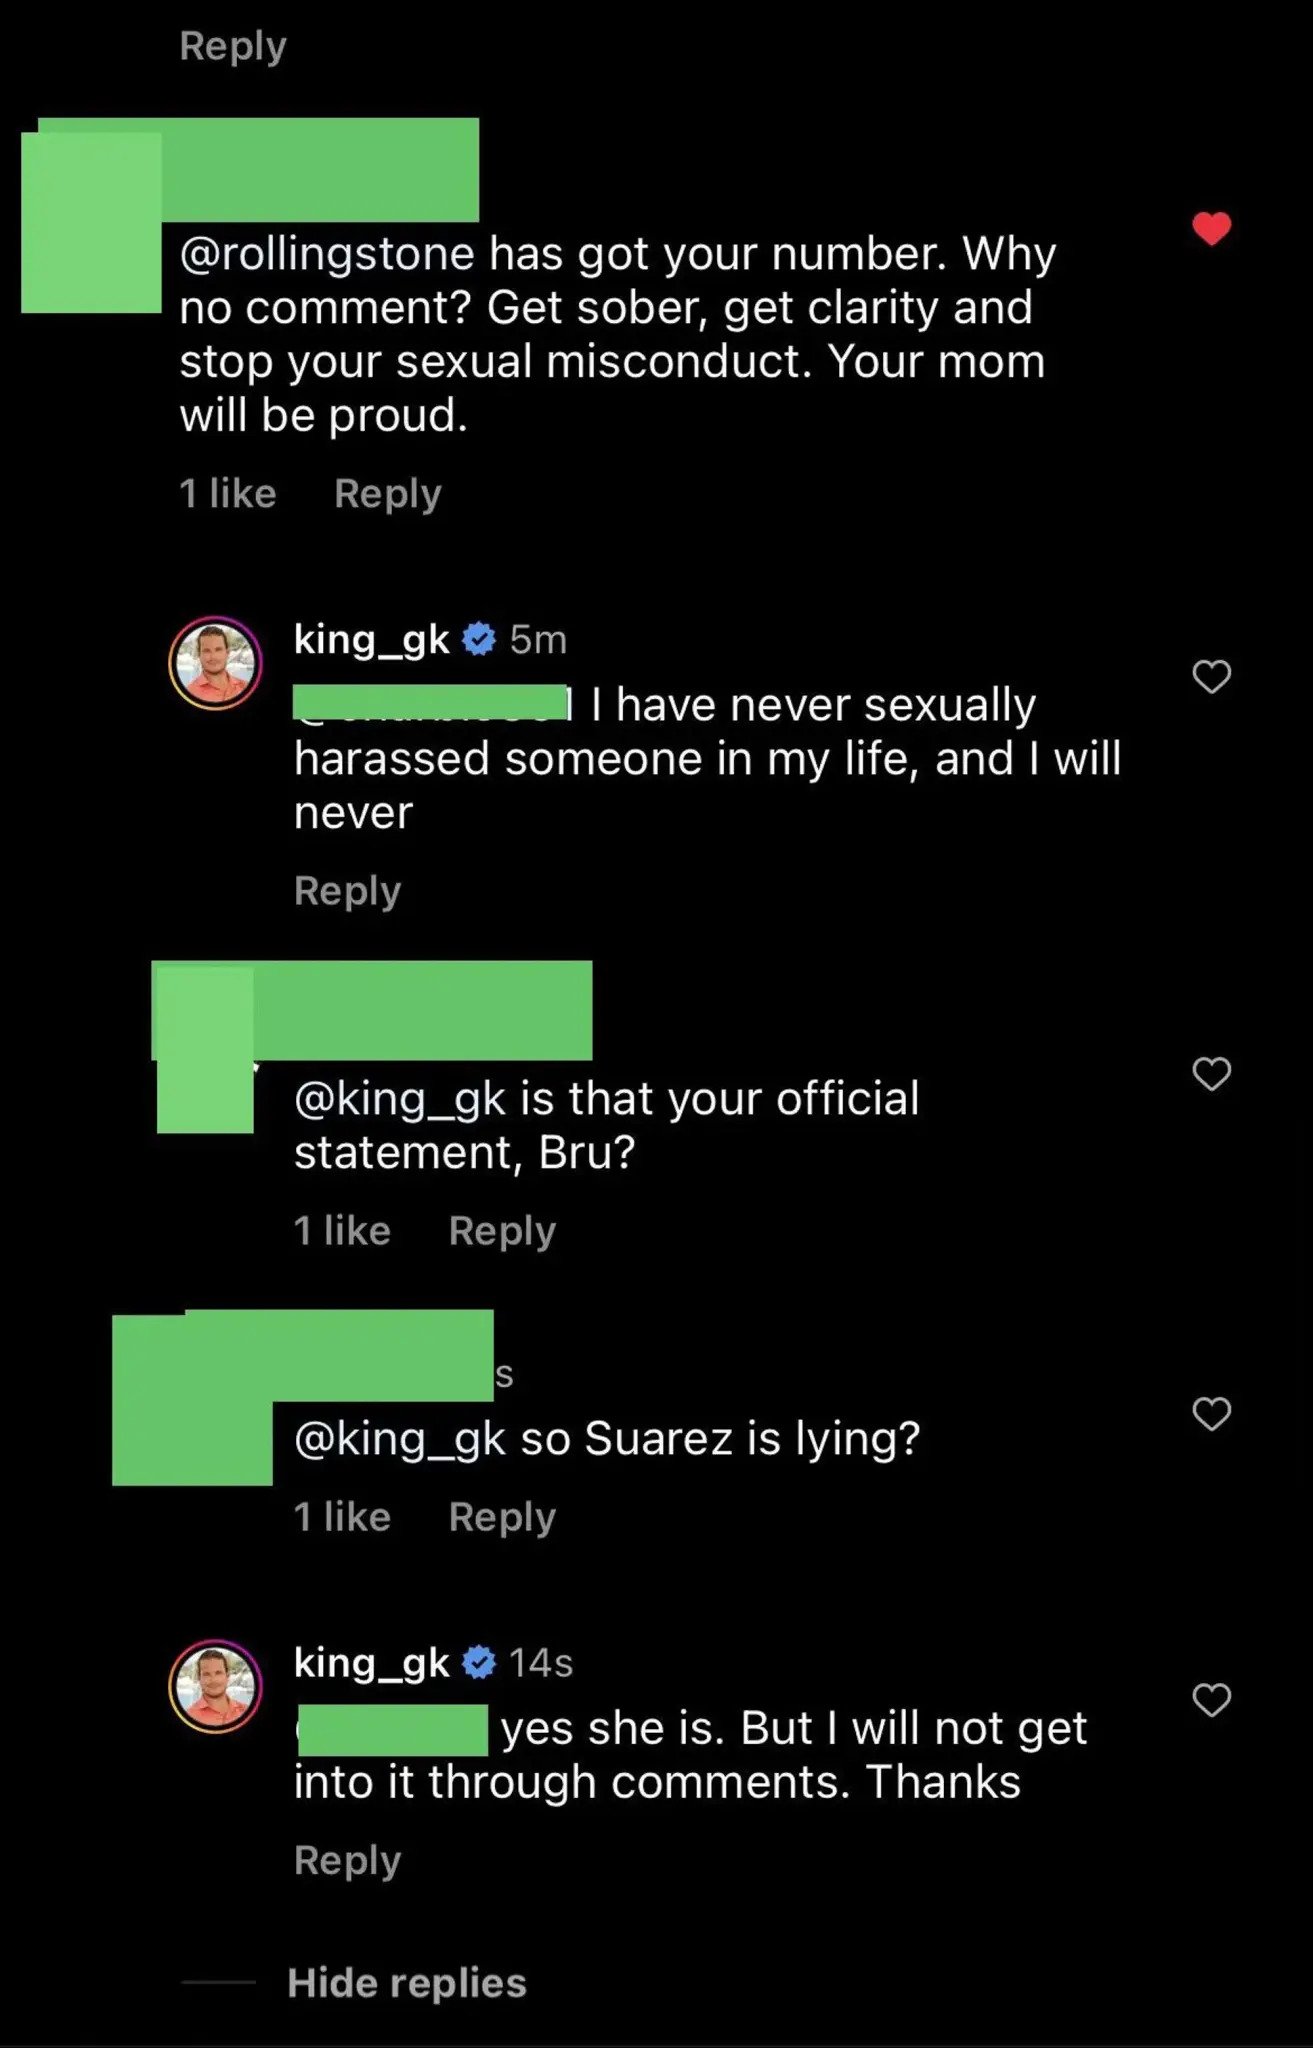Reply to king_gk's 'never sexually harassed' comment

pos(347,891)
